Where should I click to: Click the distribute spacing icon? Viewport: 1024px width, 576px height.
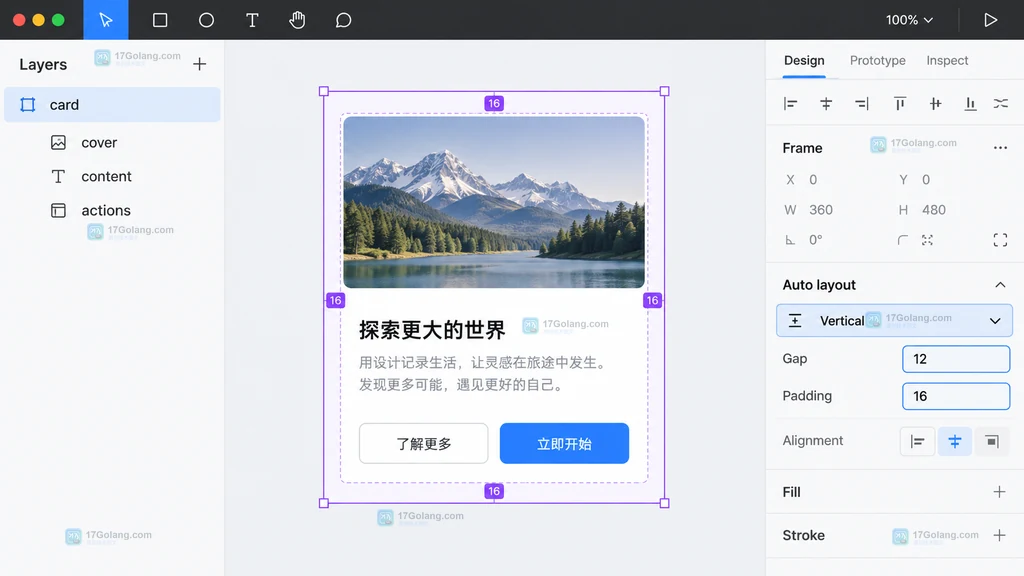pos(1000,103)
